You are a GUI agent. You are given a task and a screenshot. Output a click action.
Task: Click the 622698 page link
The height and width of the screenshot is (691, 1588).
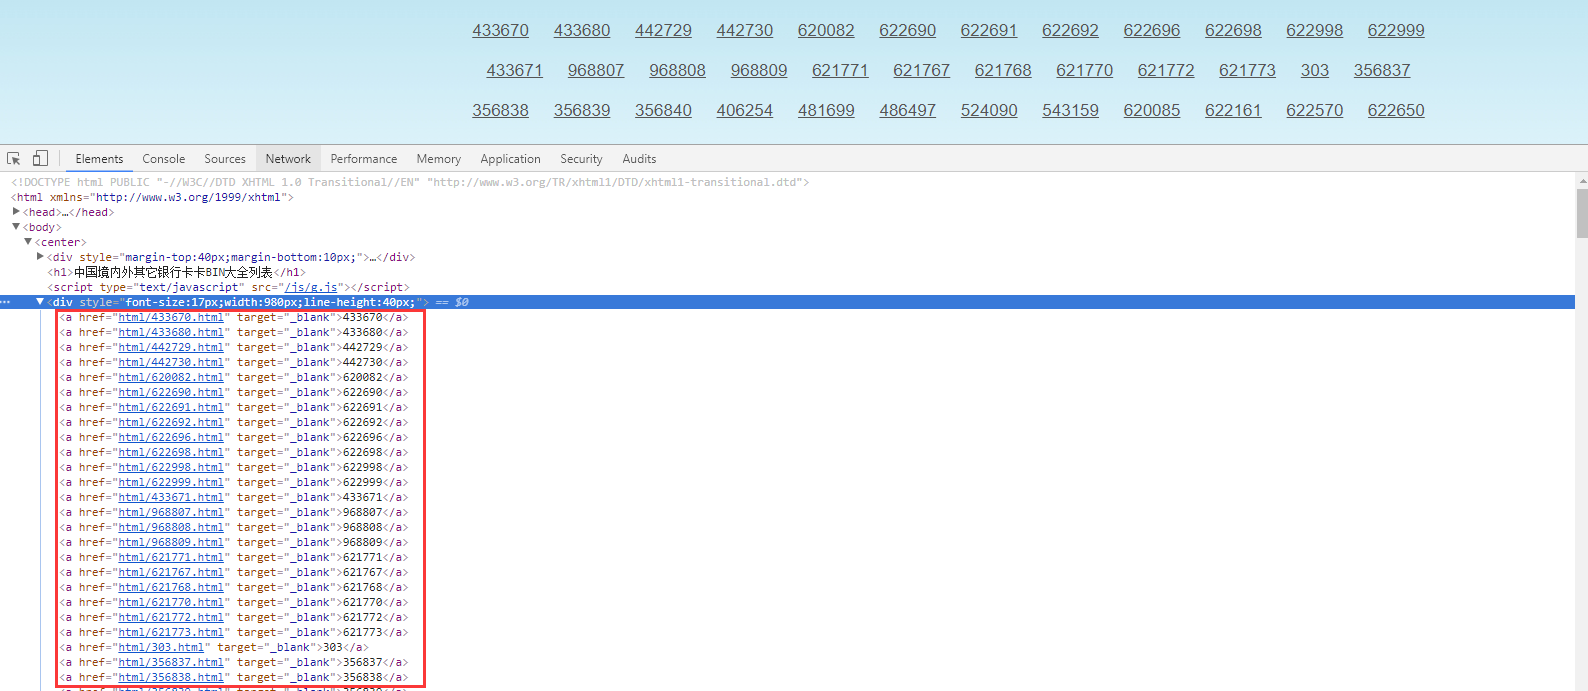1233,31
